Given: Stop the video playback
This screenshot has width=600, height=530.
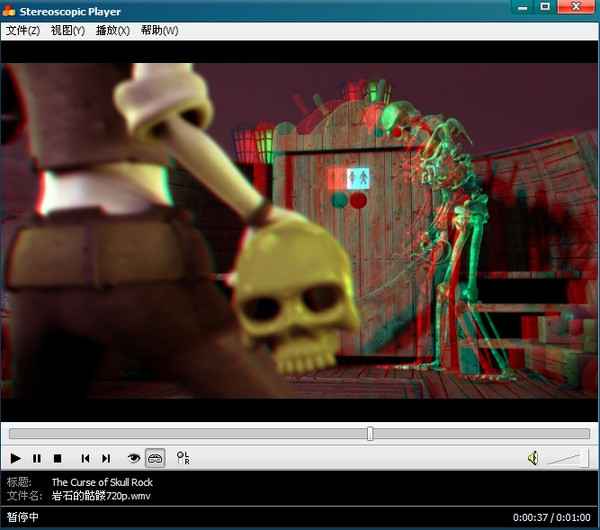Looking at the screenshot, I should point(57,458).
